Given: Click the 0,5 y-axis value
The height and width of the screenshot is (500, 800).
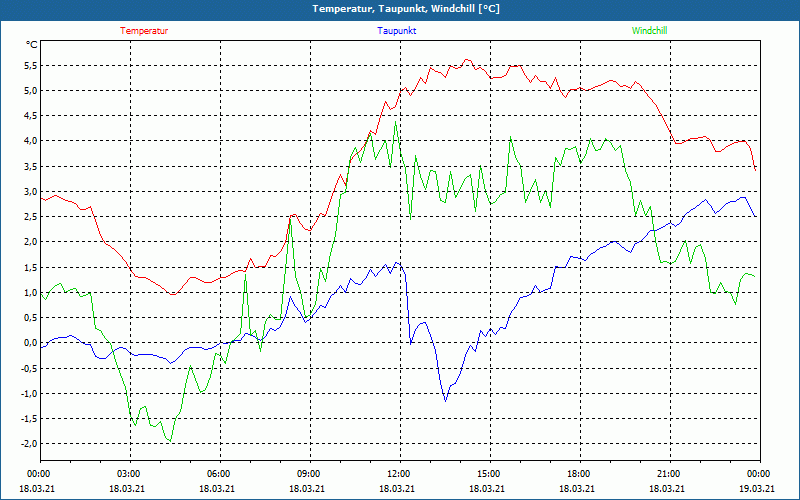Looking at the screenshot, I should tap(31, 317).
